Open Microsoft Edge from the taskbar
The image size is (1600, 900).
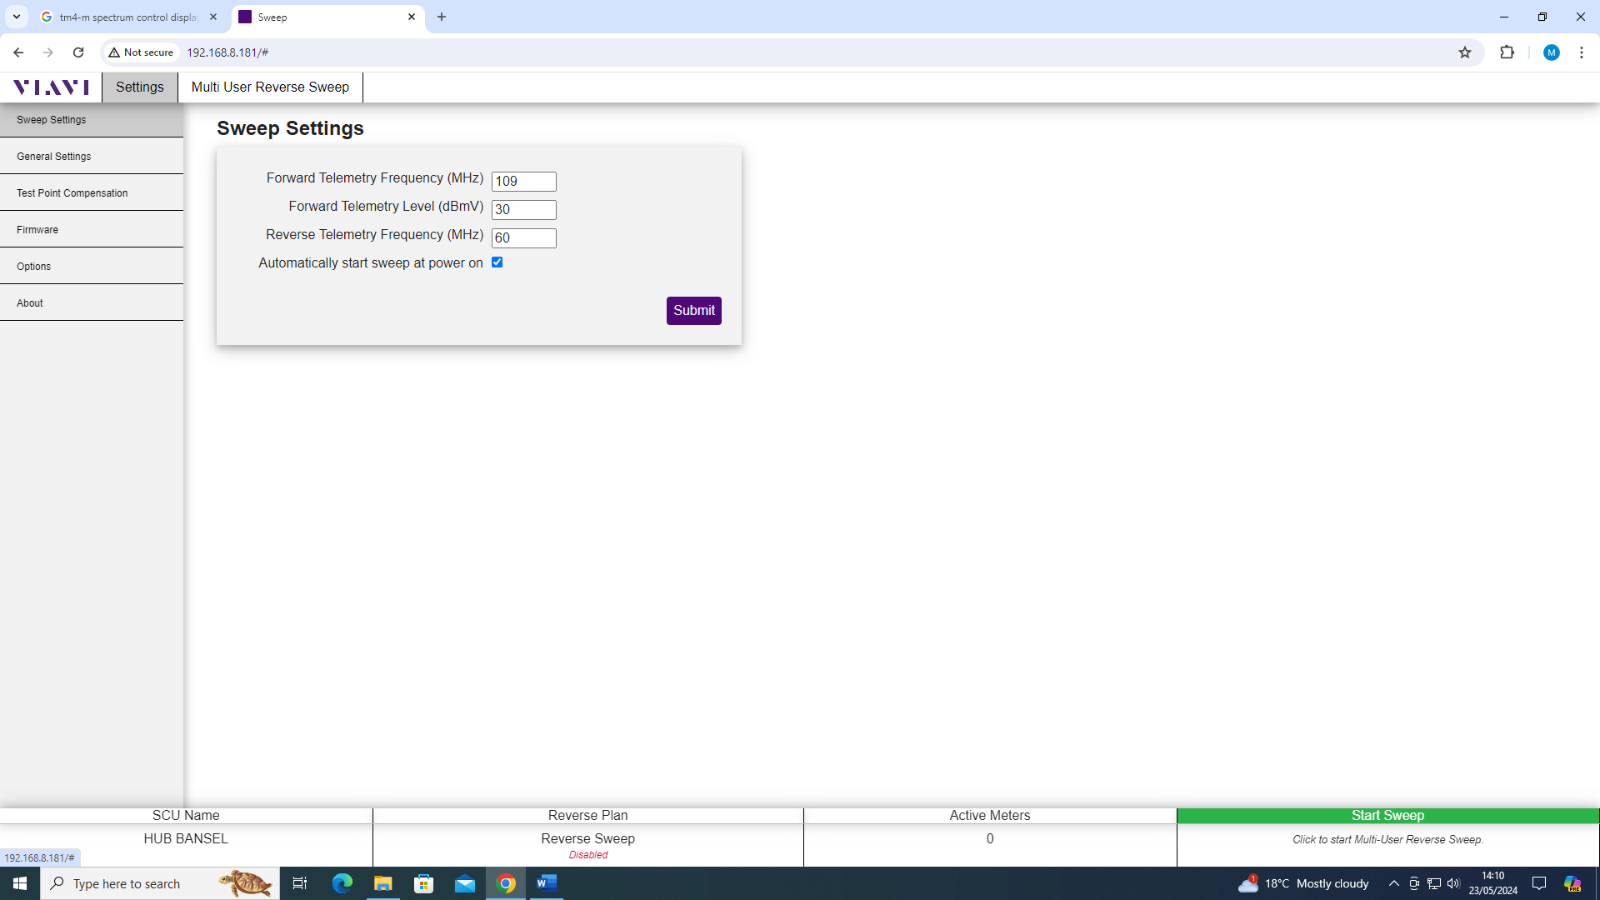click(x=342, y=883)
